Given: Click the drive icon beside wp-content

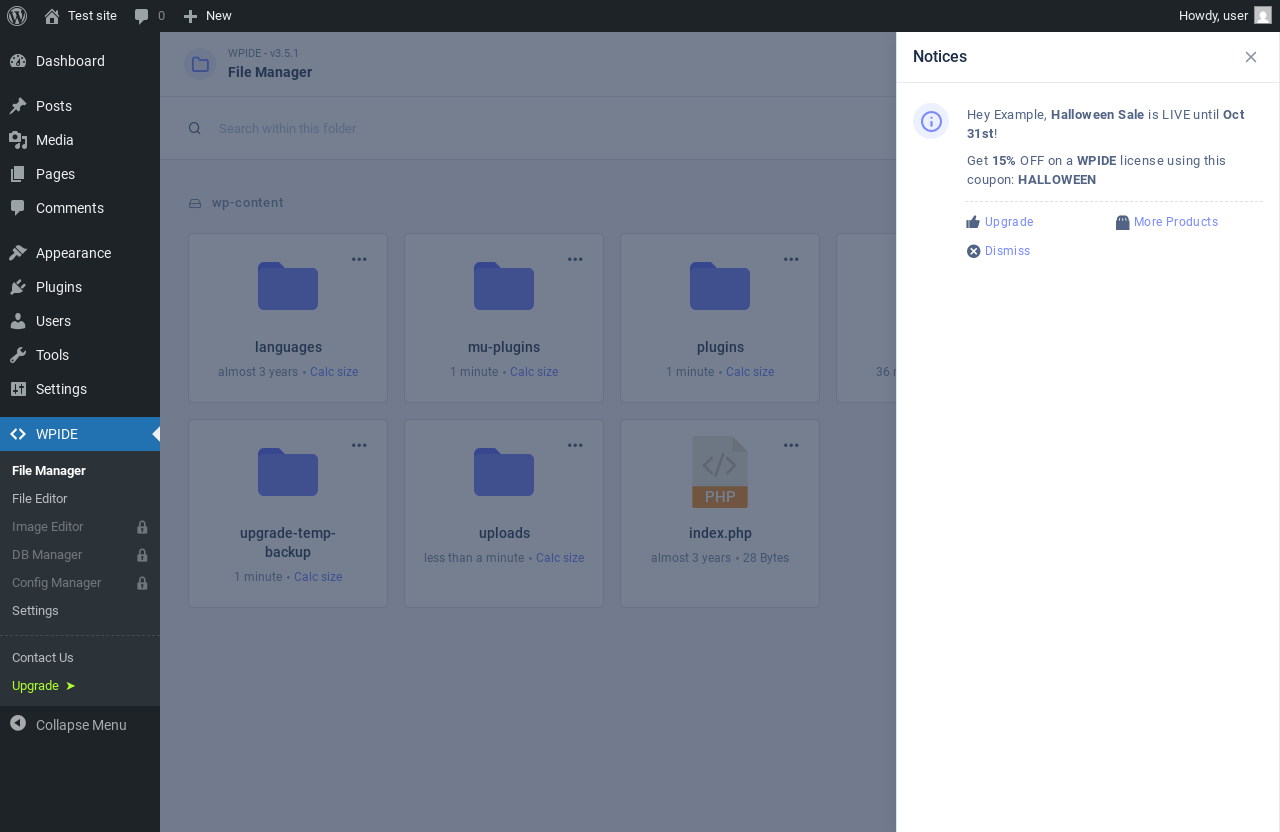Looking at the screenshot, I should point(195,203).
